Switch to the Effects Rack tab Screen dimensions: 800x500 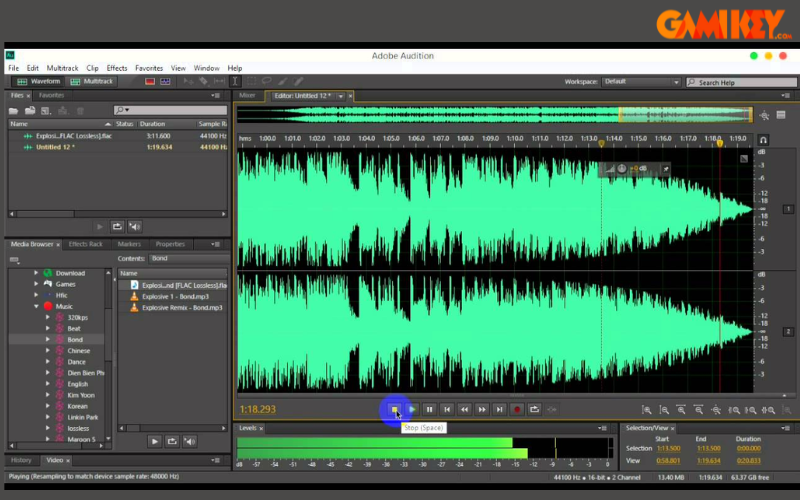pyautogui.click(x=86, y=244)
